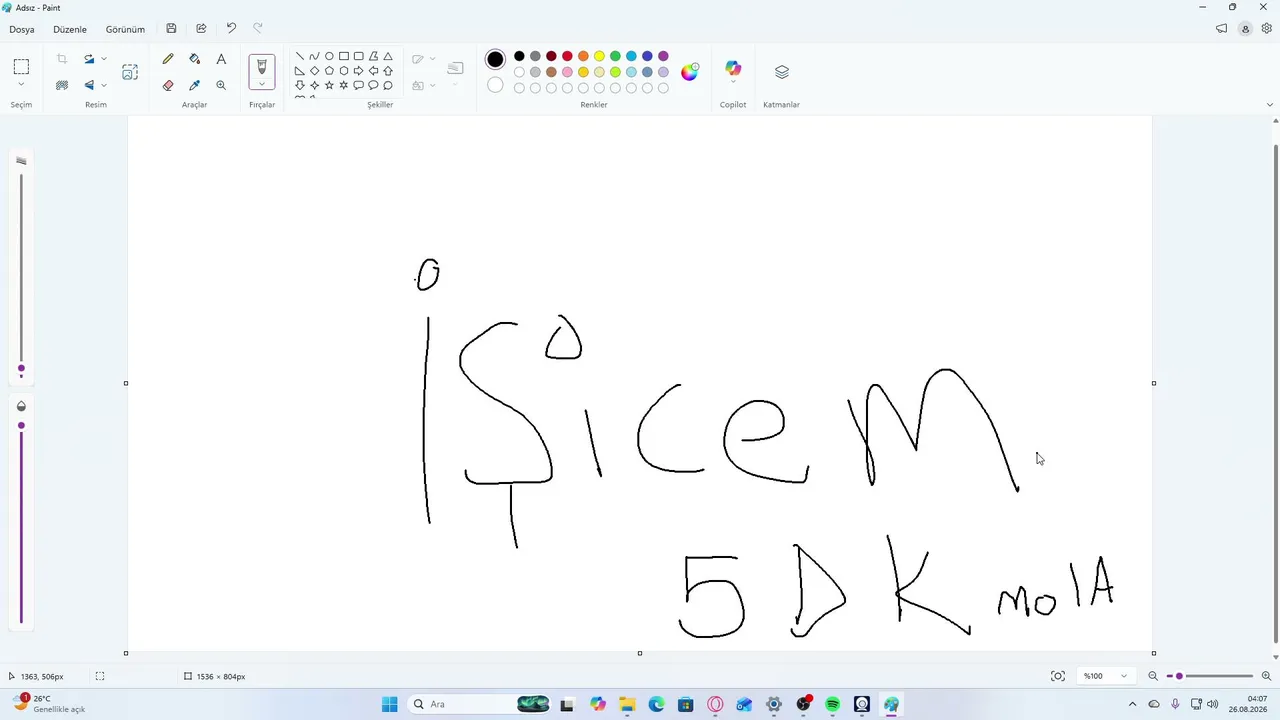Pick the purple color swatch
Viewport: 1280px width, 720px height.
coord(663,56)
